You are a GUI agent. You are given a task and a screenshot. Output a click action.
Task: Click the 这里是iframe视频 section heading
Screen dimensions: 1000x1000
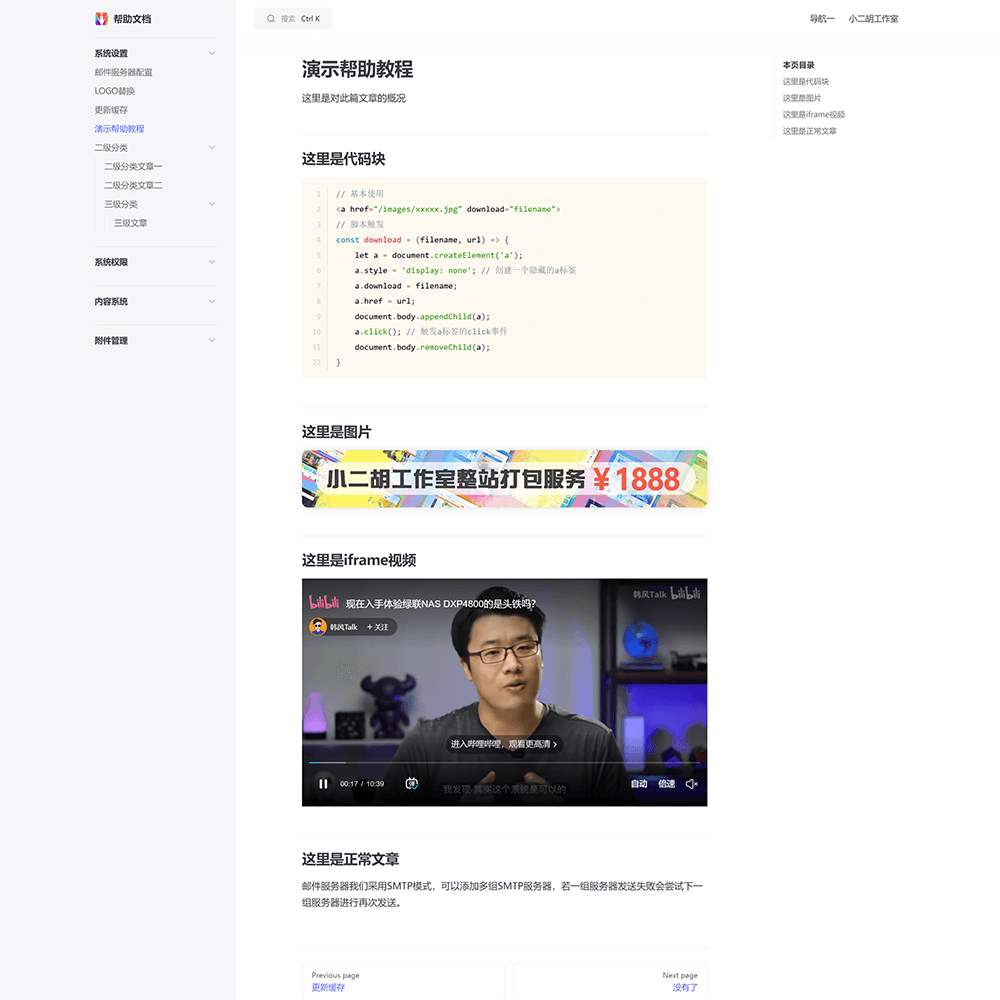(x=358, y=560)
